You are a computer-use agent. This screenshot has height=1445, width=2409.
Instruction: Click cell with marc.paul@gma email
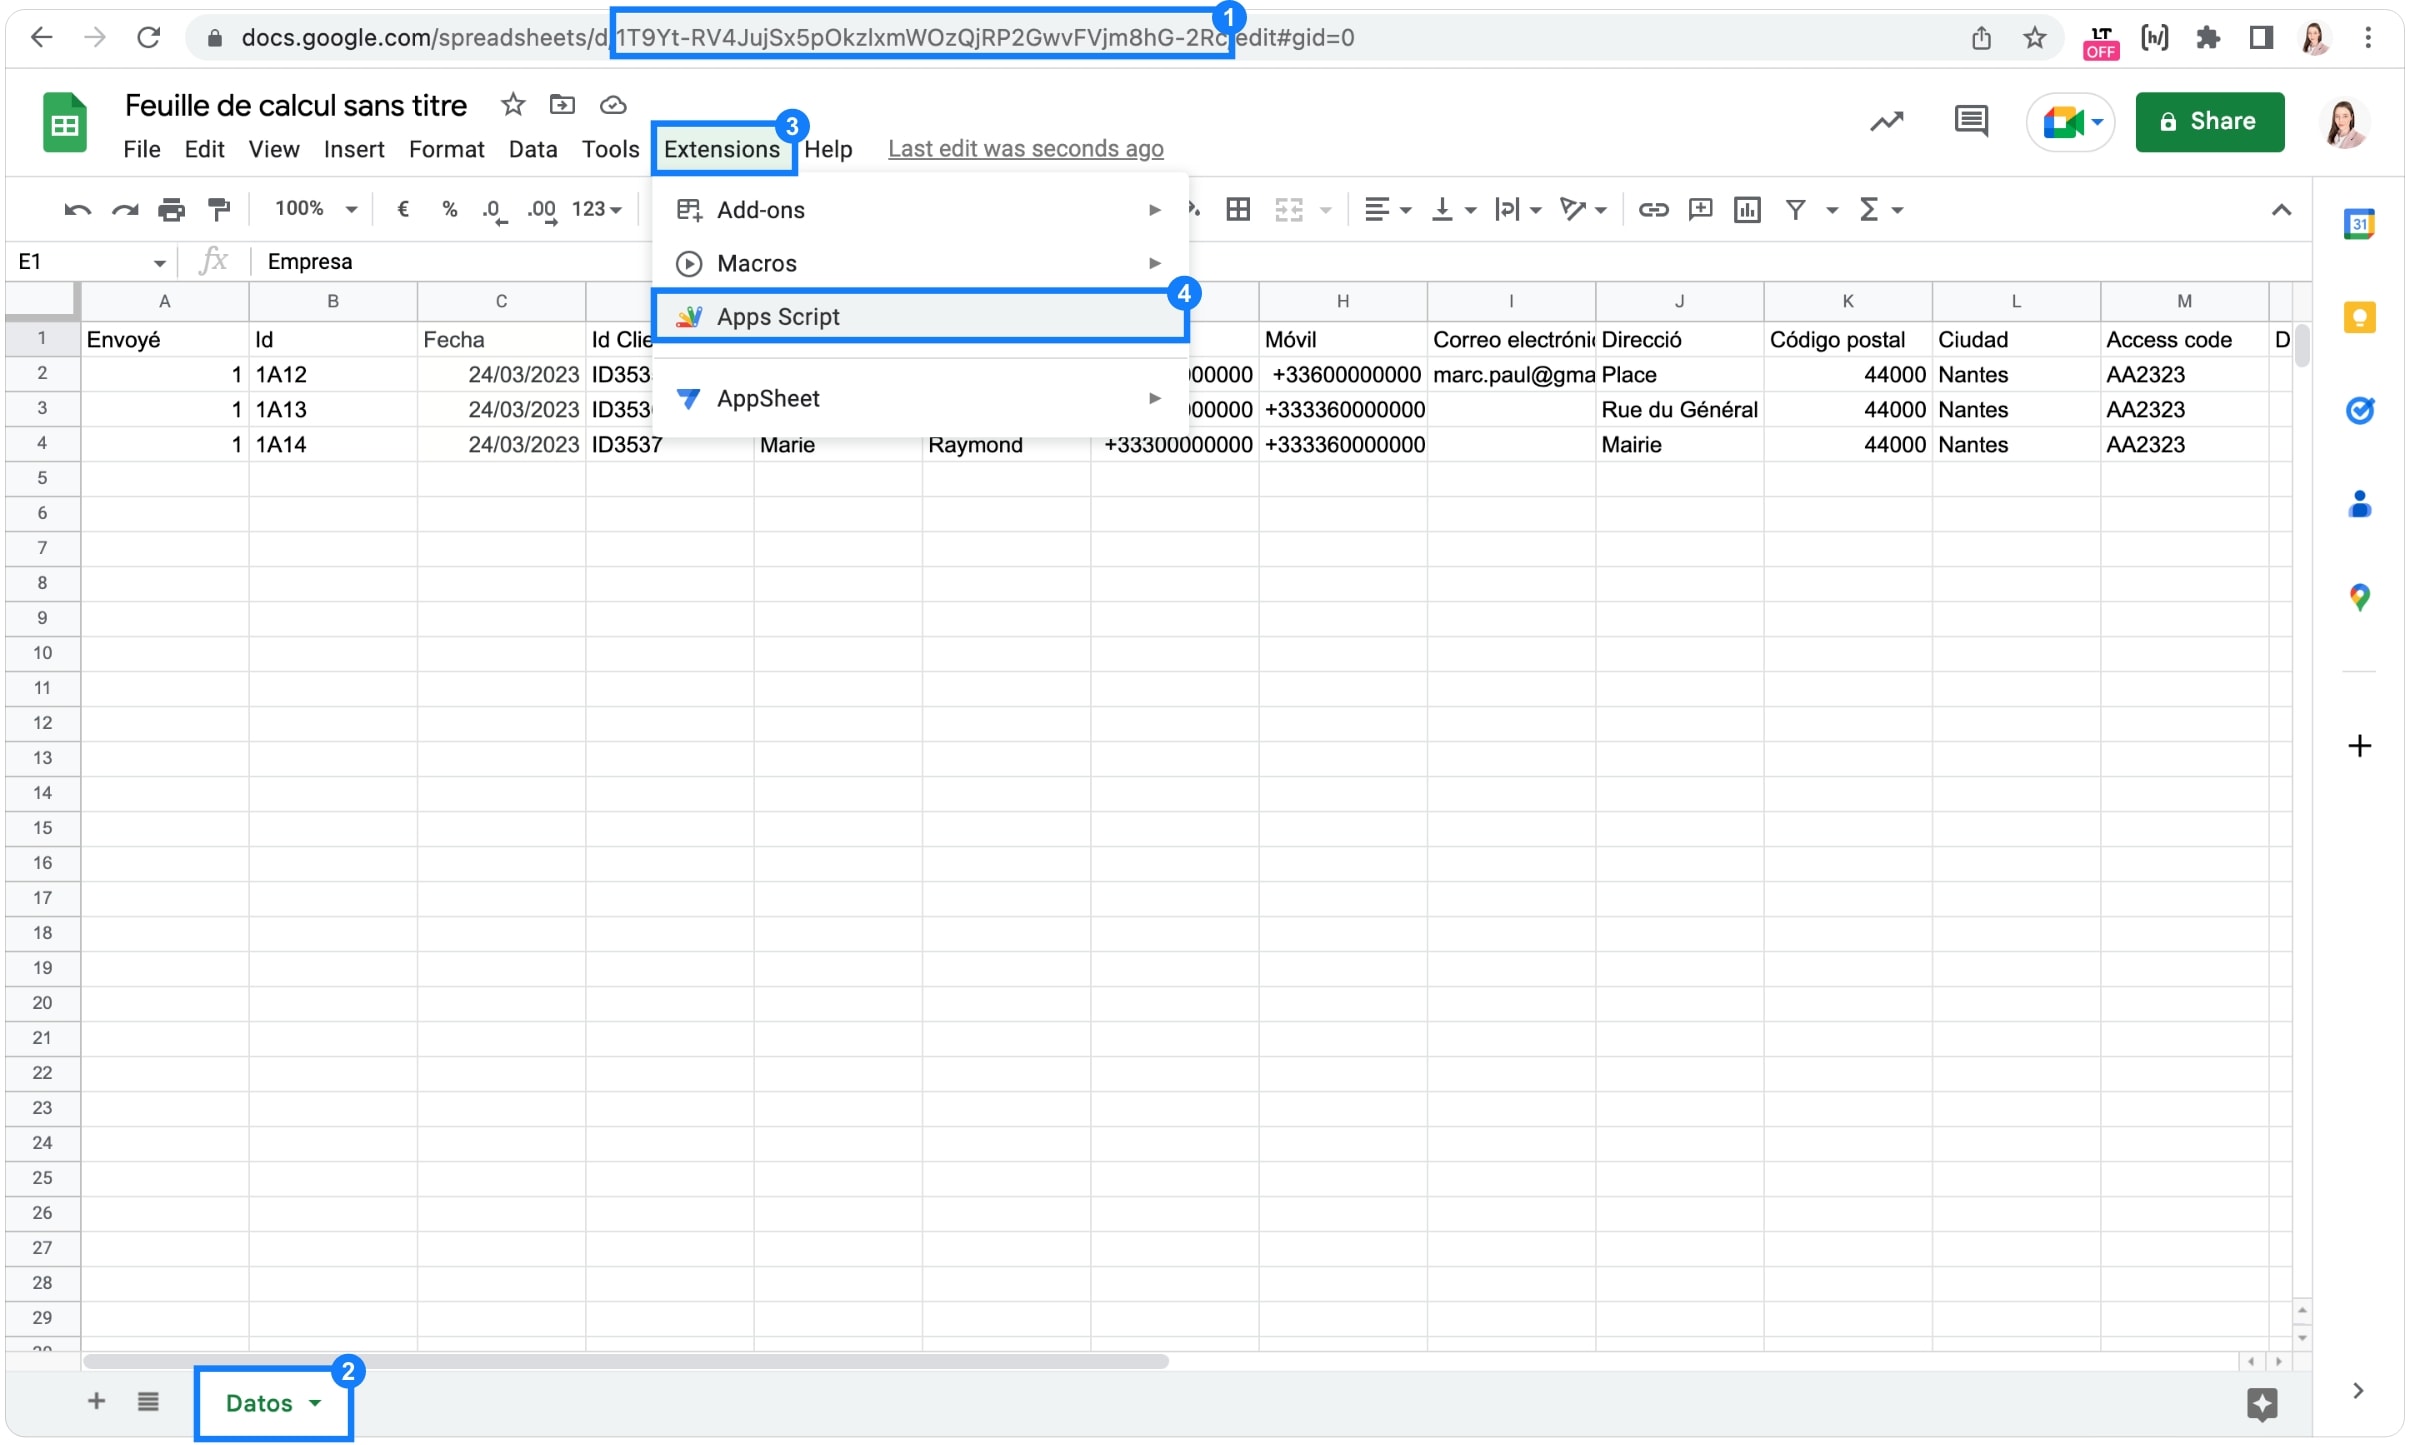[1511, 375]
